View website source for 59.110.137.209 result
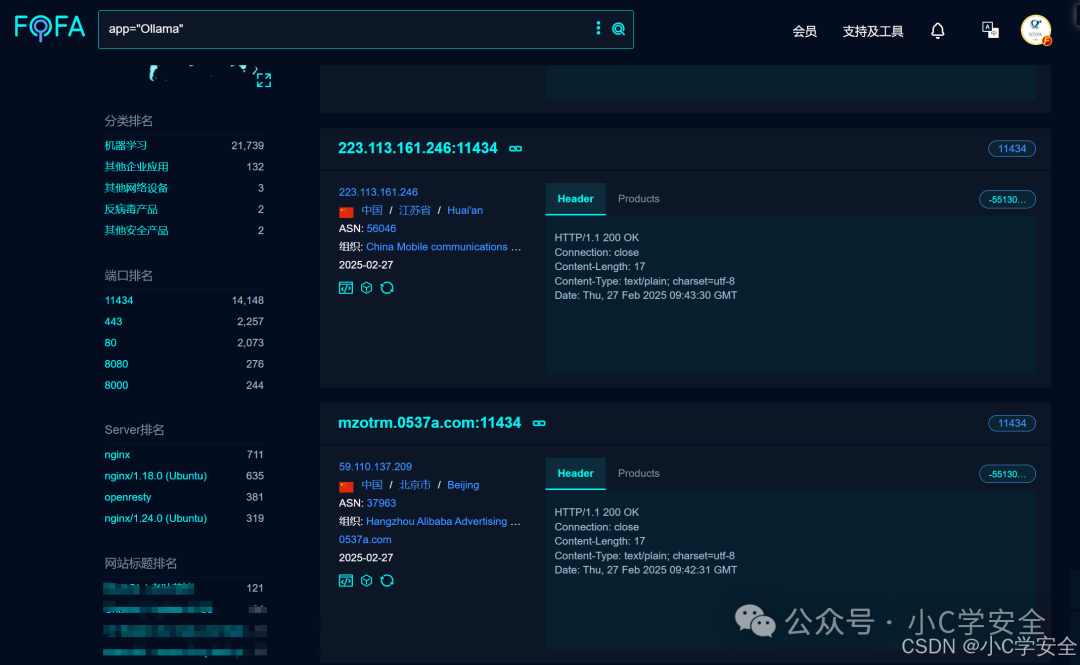Screen dimensions: 1080x665 [x=346, y=581]
